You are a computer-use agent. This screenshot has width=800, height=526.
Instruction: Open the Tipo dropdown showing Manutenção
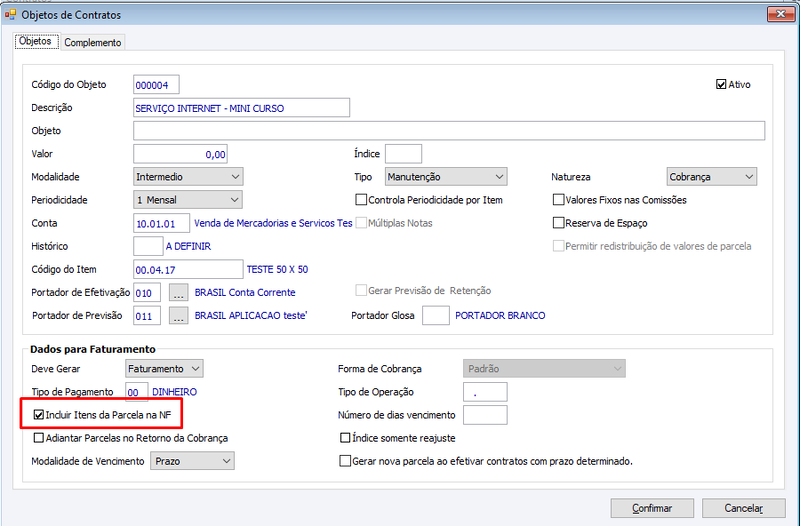[446, 177]
